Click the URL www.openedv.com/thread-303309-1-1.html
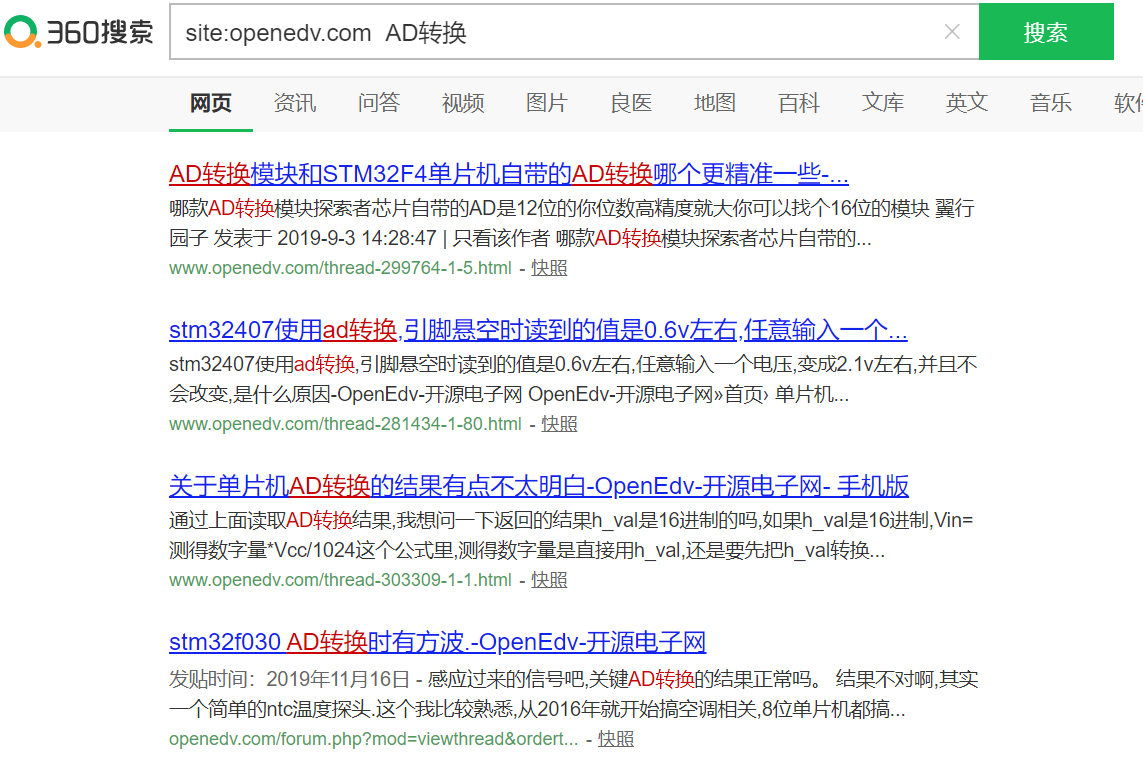Image resolution: width=1143 pixels, height=766 pixels. pyautogui.click(x=338, y=579)
